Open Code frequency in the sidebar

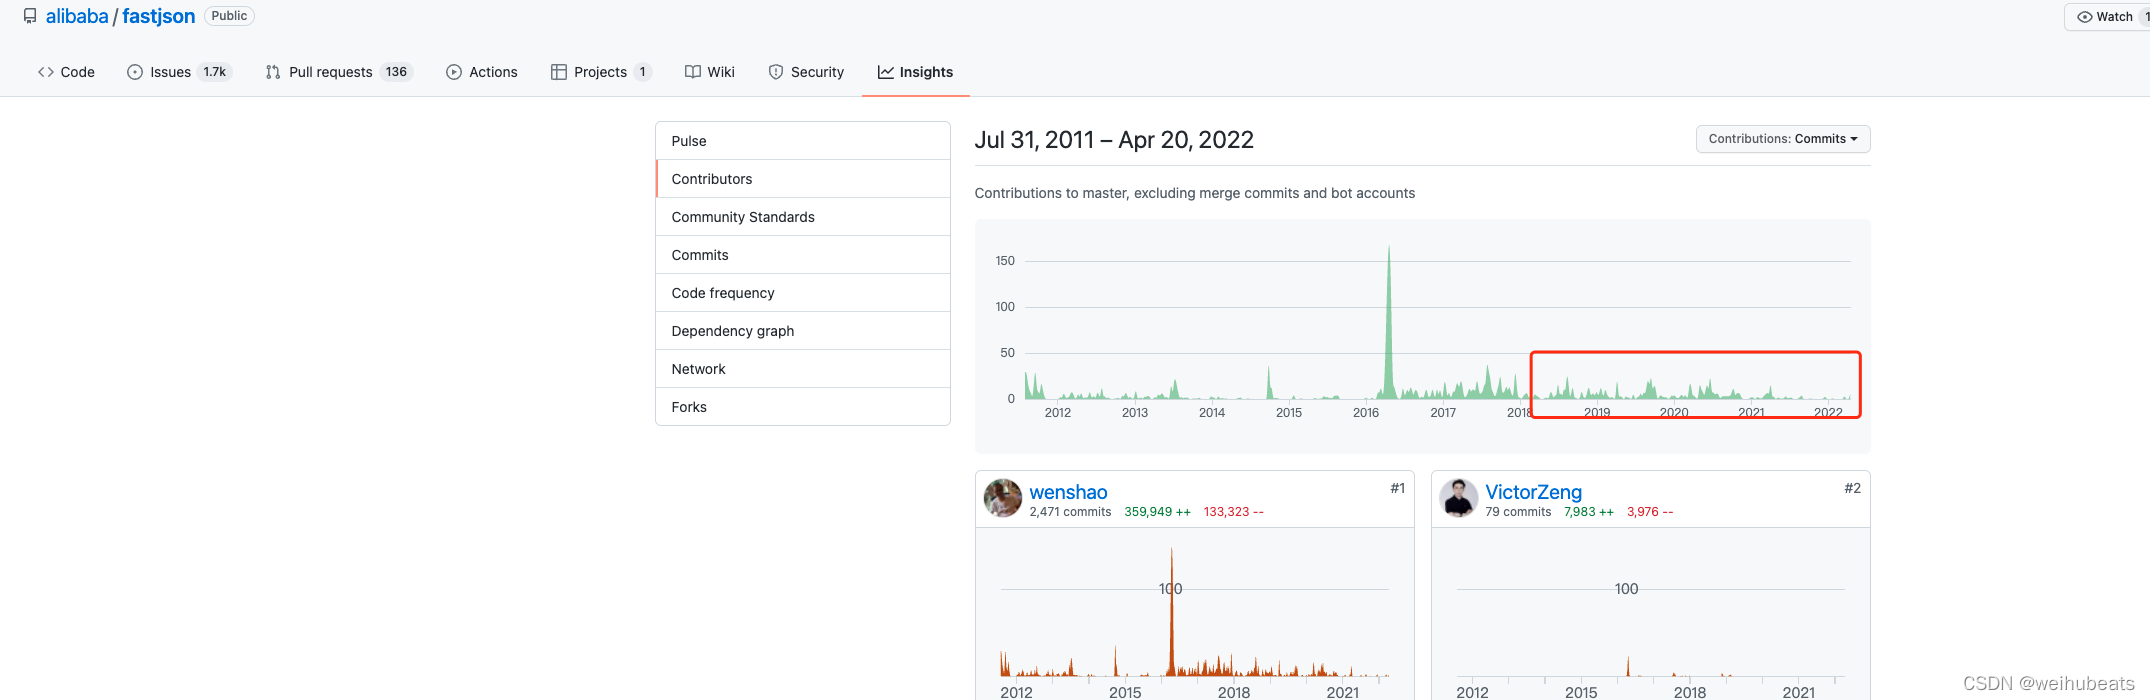pos(803,293)
